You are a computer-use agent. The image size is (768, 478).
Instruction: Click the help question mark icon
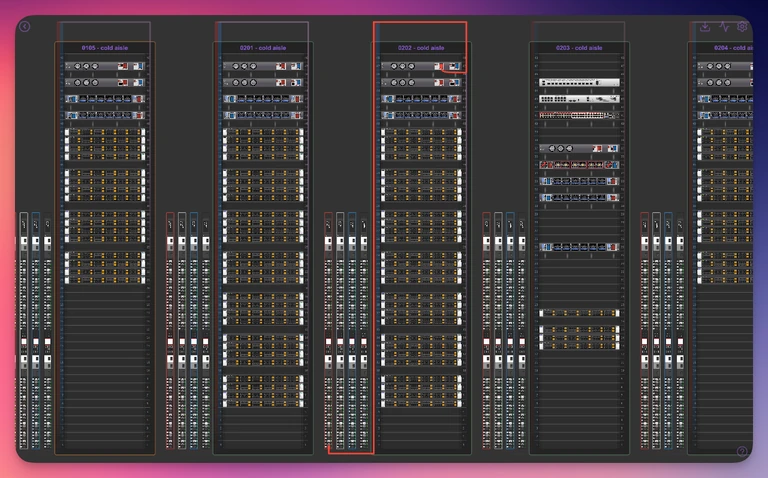click(742, 451)
